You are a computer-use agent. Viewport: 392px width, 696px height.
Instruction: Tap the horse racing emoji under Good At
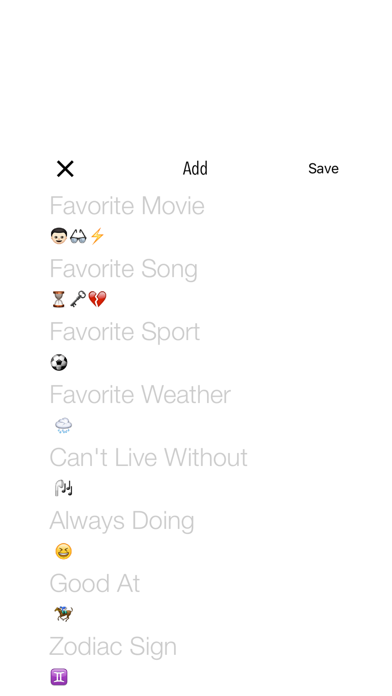(x=63, y=614)
